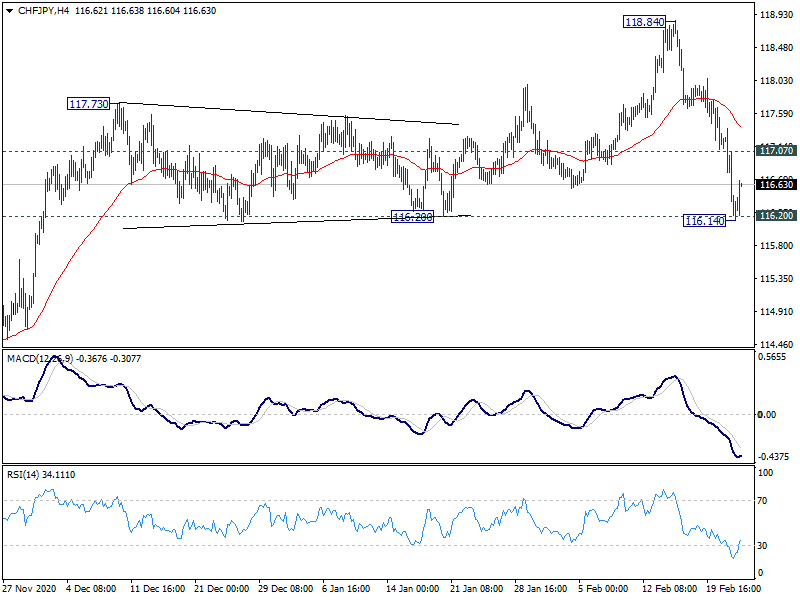Viewport: 800px width, 600px height.
Task: Click the 118.030 price axis value
Action: tap(777, 81)
